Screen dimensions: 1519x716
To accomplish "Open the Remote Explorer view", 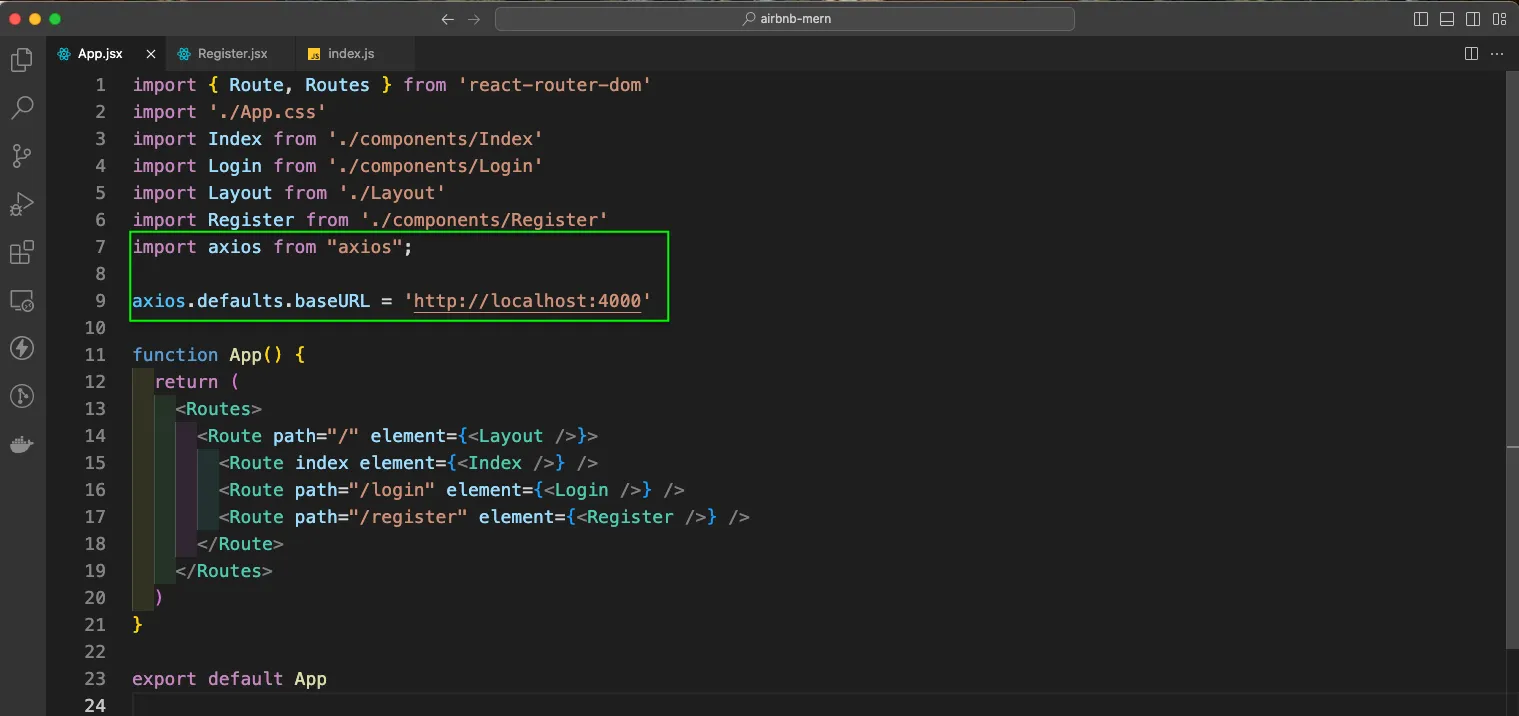I will tap(22, 300).
